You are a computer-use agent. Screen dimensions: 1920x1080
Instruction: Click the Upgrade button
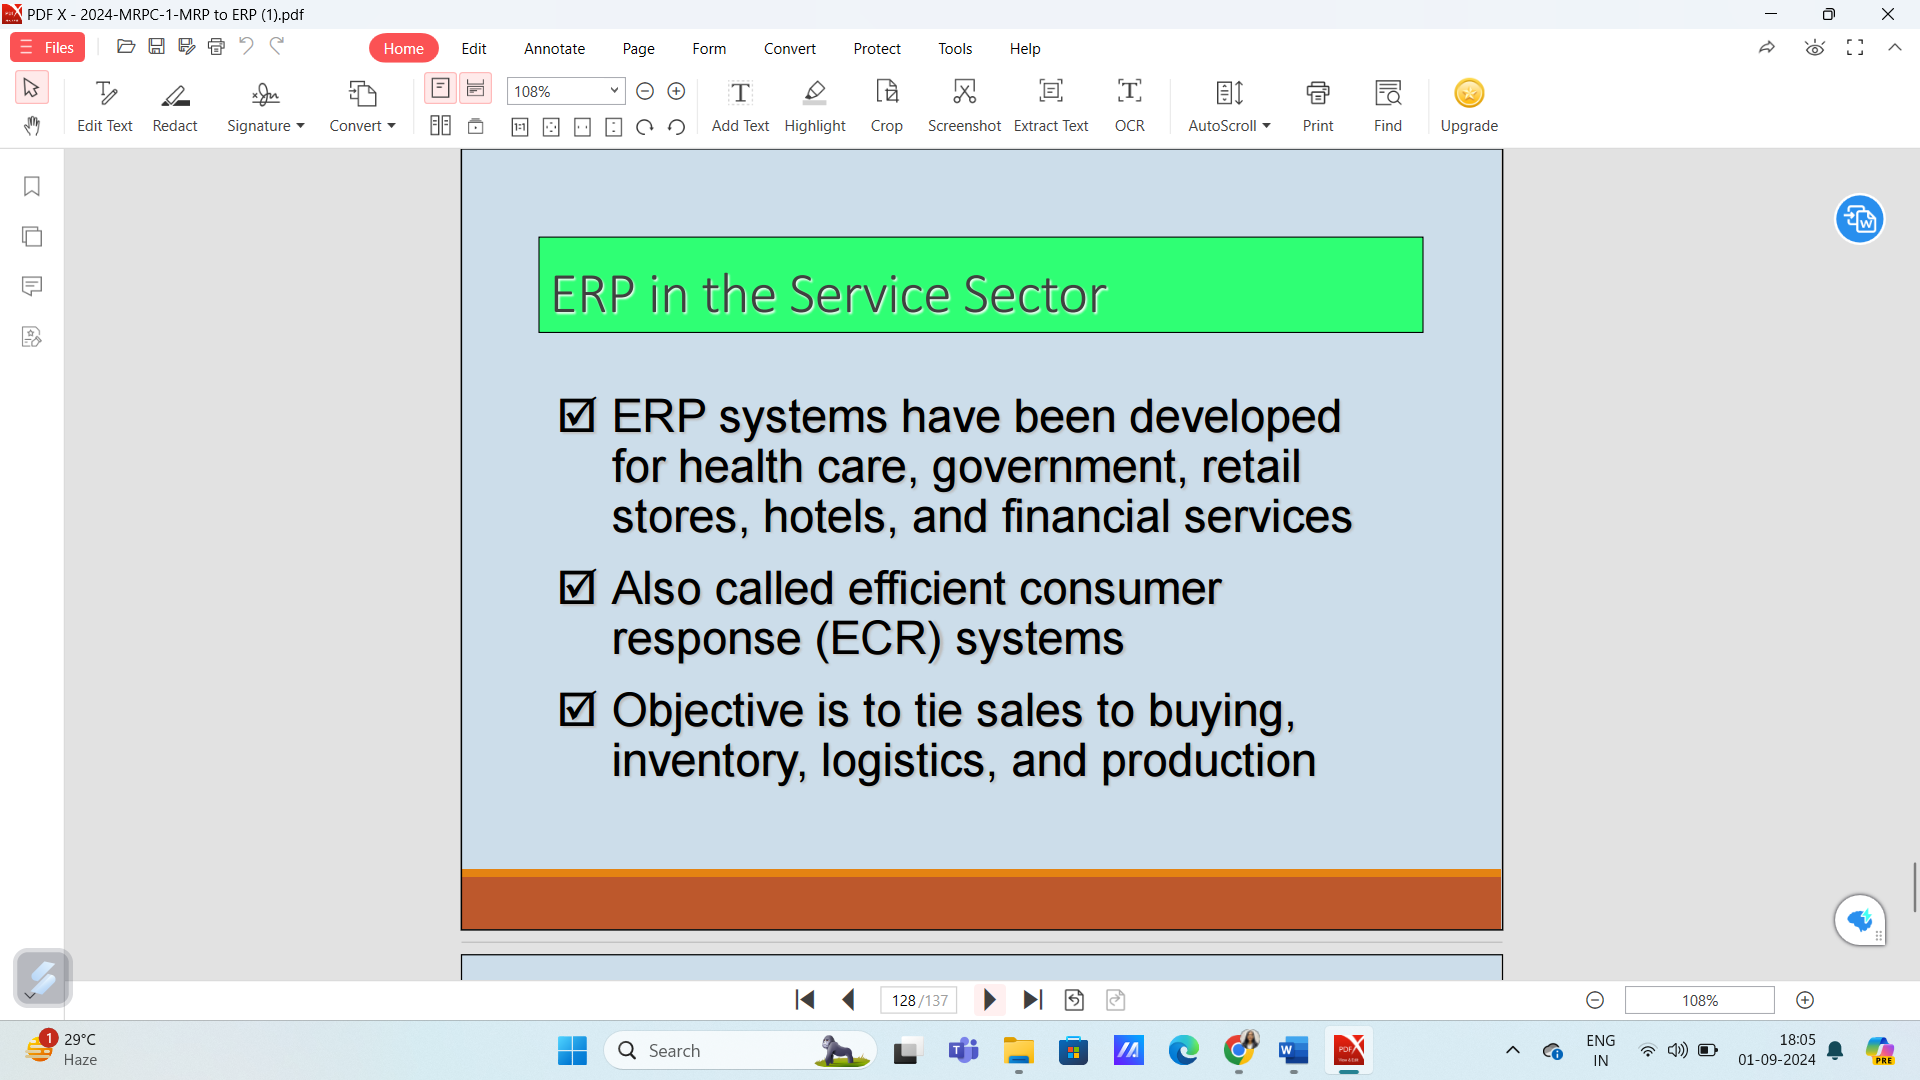[x=1469, y=106]
